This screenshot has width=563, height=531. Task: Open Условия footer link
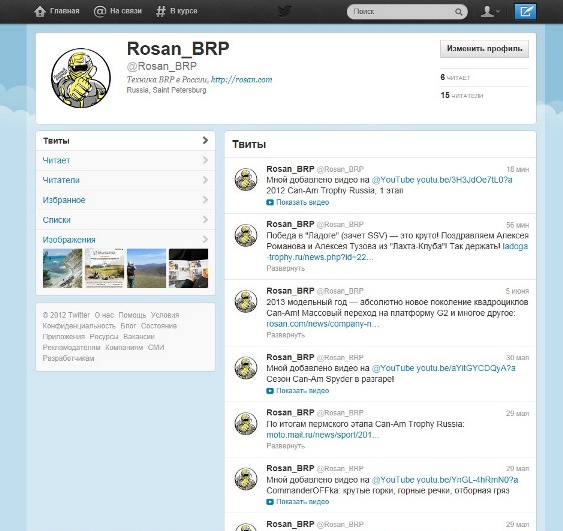tap(165, 315)
